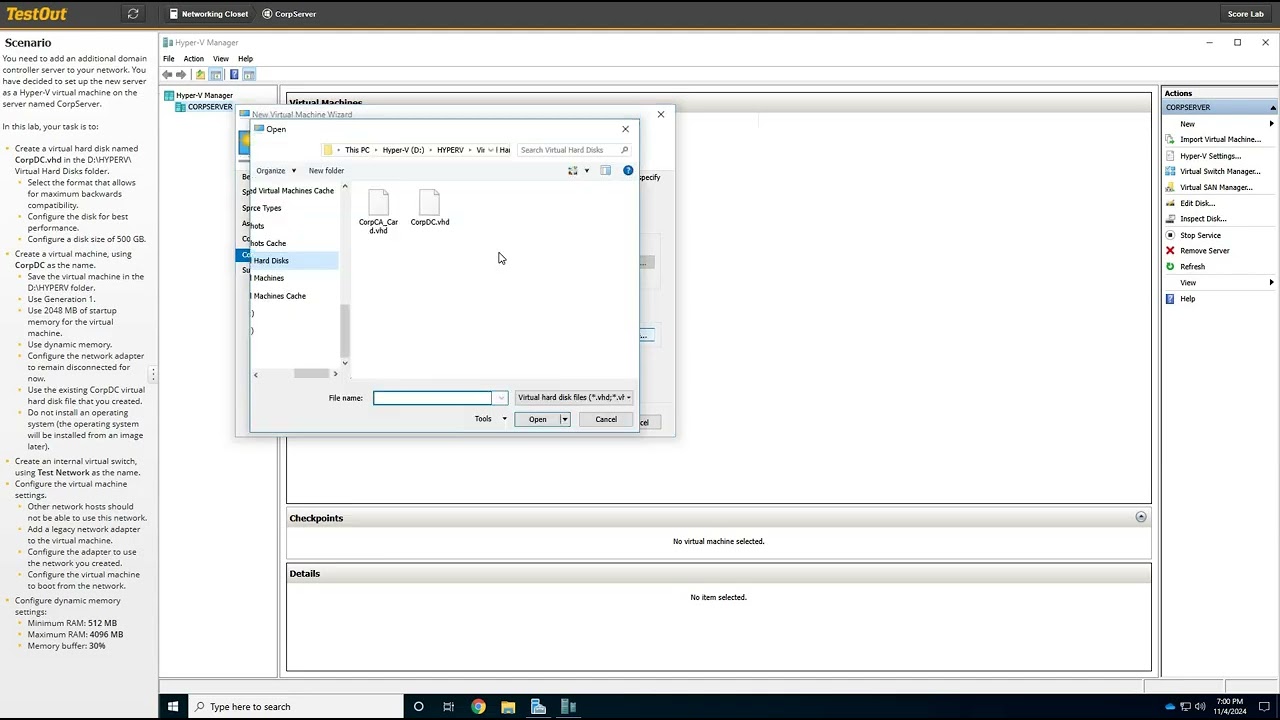Click the Inspect Disk icon in Actions
This screenshot has height=720, width=1280.
coord(1170,219)
